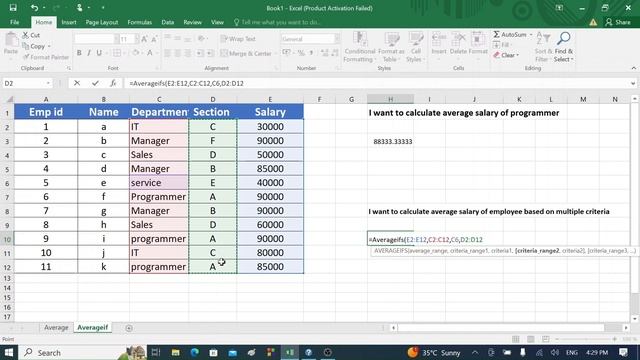This screenshot has width=640, height=360.
Task: Open Cell Styles gallery
Action: (x=416, y=47)
